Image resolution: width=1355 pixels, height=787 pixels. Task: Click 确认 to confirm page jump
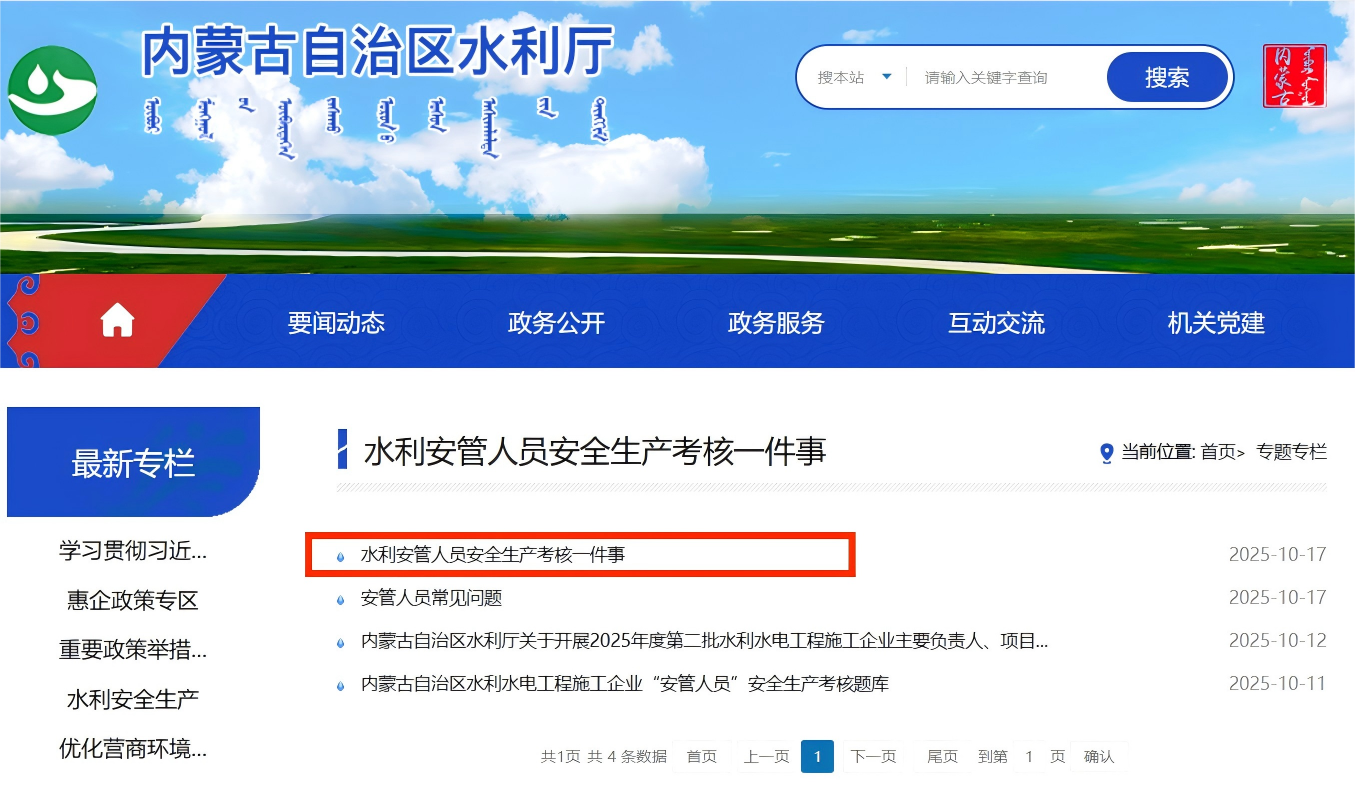(1099, 757)
